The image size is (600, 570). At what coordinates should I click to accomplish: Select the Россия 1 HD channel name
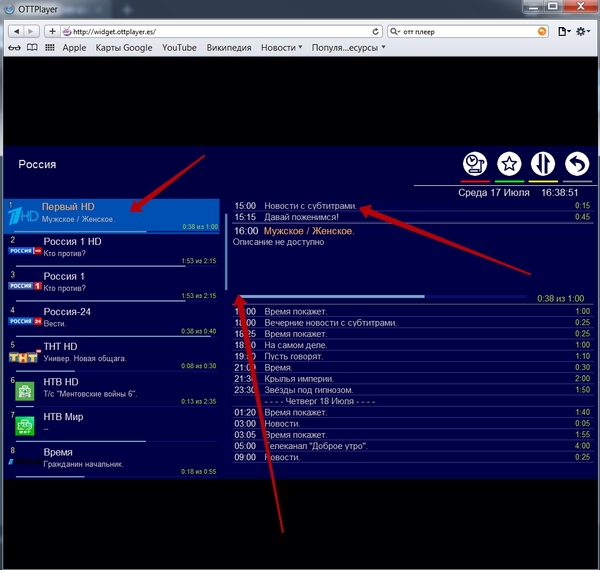(x=72, y=242)
